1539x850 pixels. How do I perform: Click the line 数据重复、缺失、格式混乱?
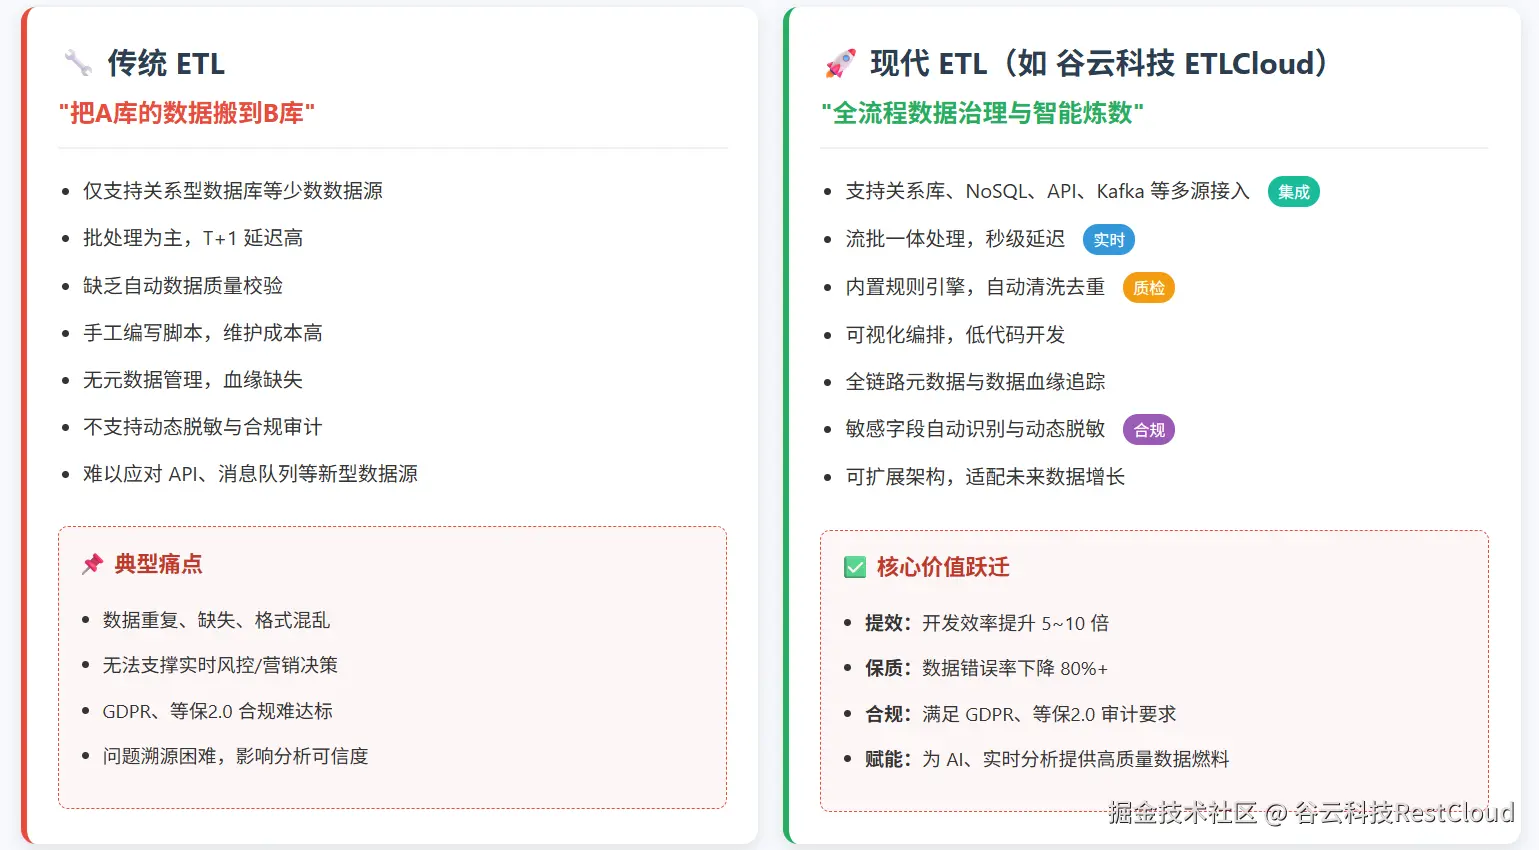pos(216,620)
